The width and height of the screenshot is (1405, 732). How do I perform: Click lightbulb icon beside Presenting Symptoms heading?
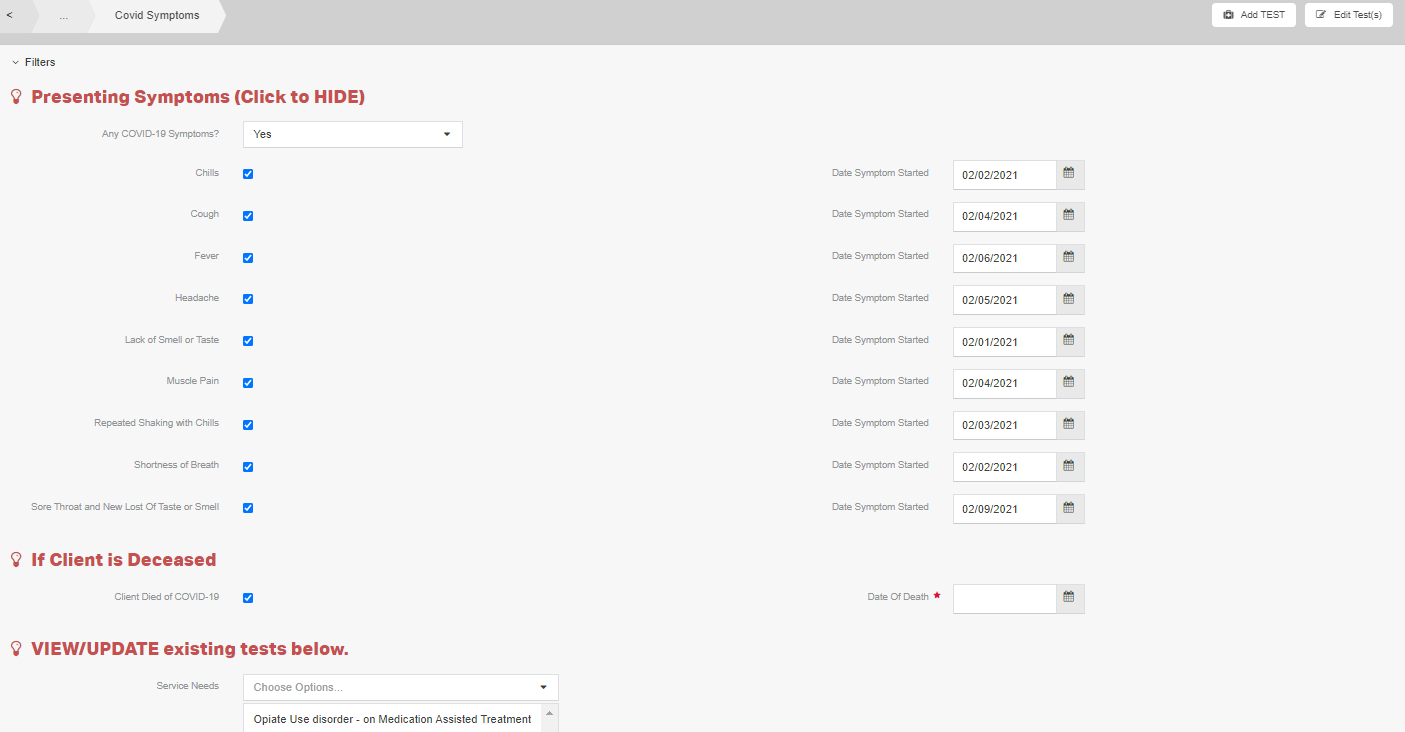coord(16,97)
